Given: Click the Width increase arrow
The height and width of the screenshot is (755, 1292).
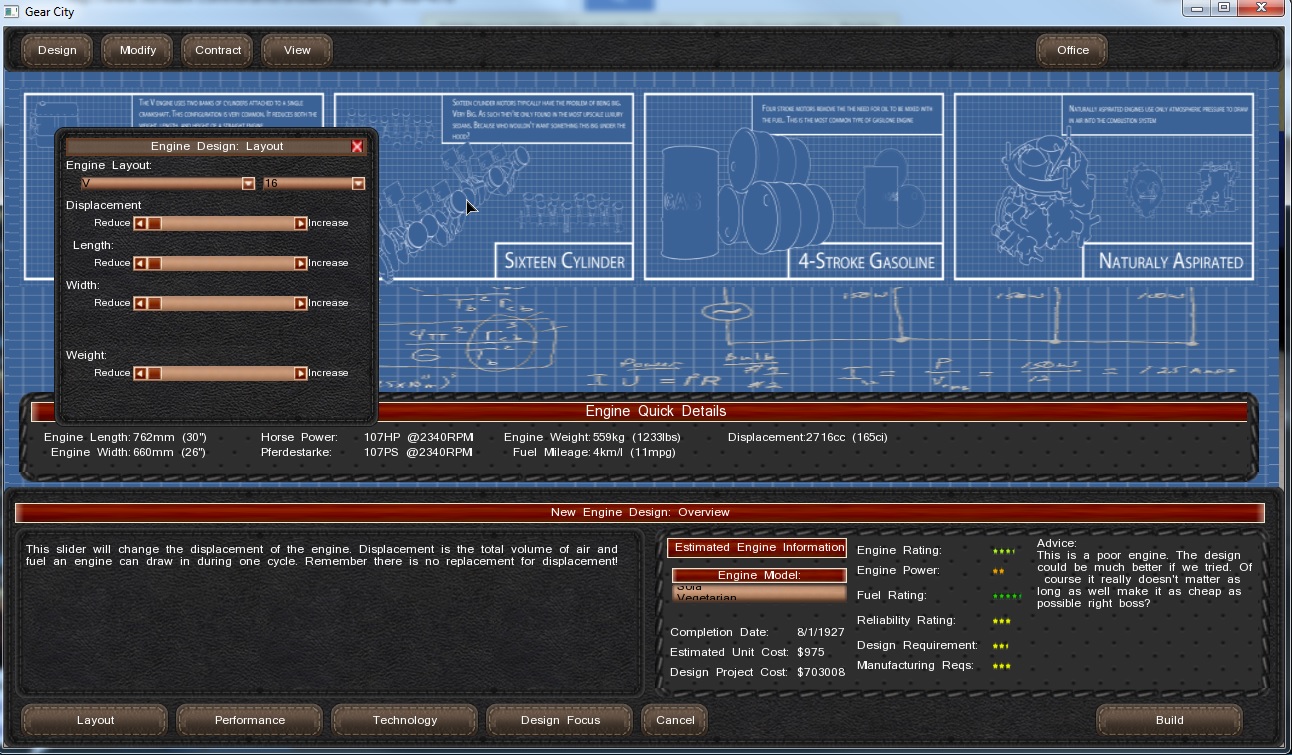Looking at the screenshot, I should pyautogui.click(x=300, y=303).
